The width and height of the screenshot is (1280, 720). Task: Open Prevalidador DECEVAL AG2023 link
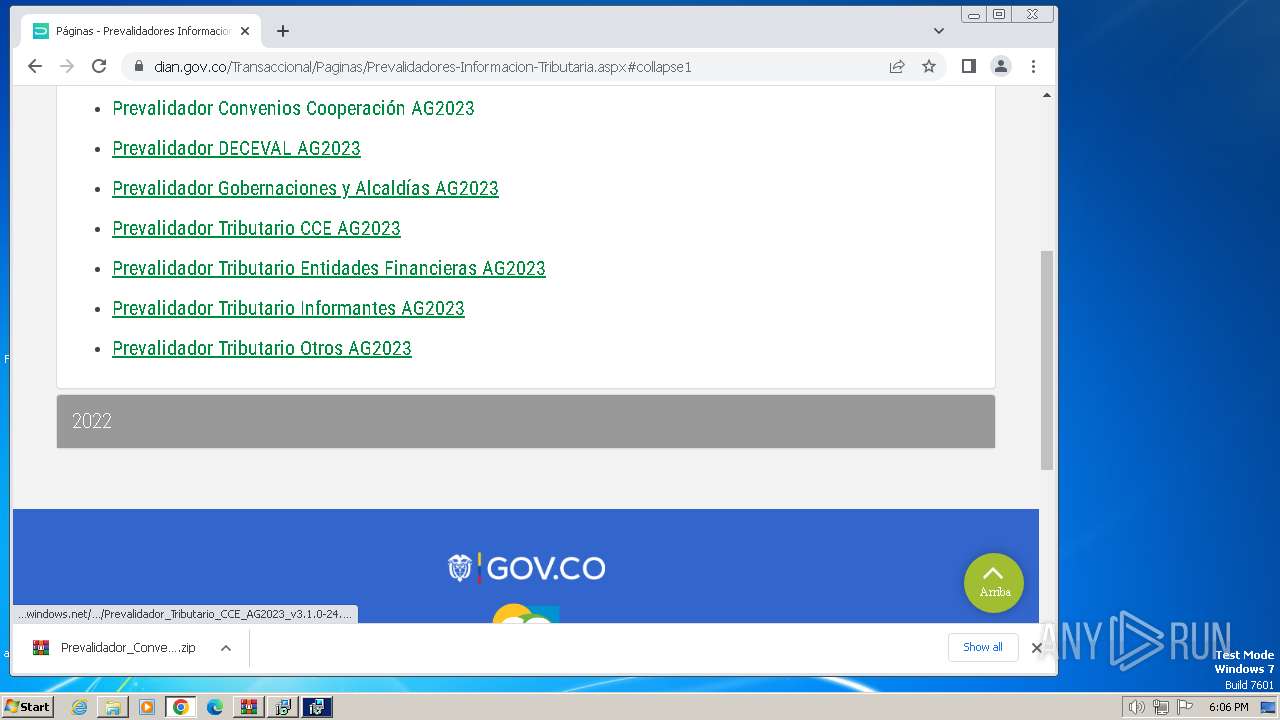[x=236, y=148]
